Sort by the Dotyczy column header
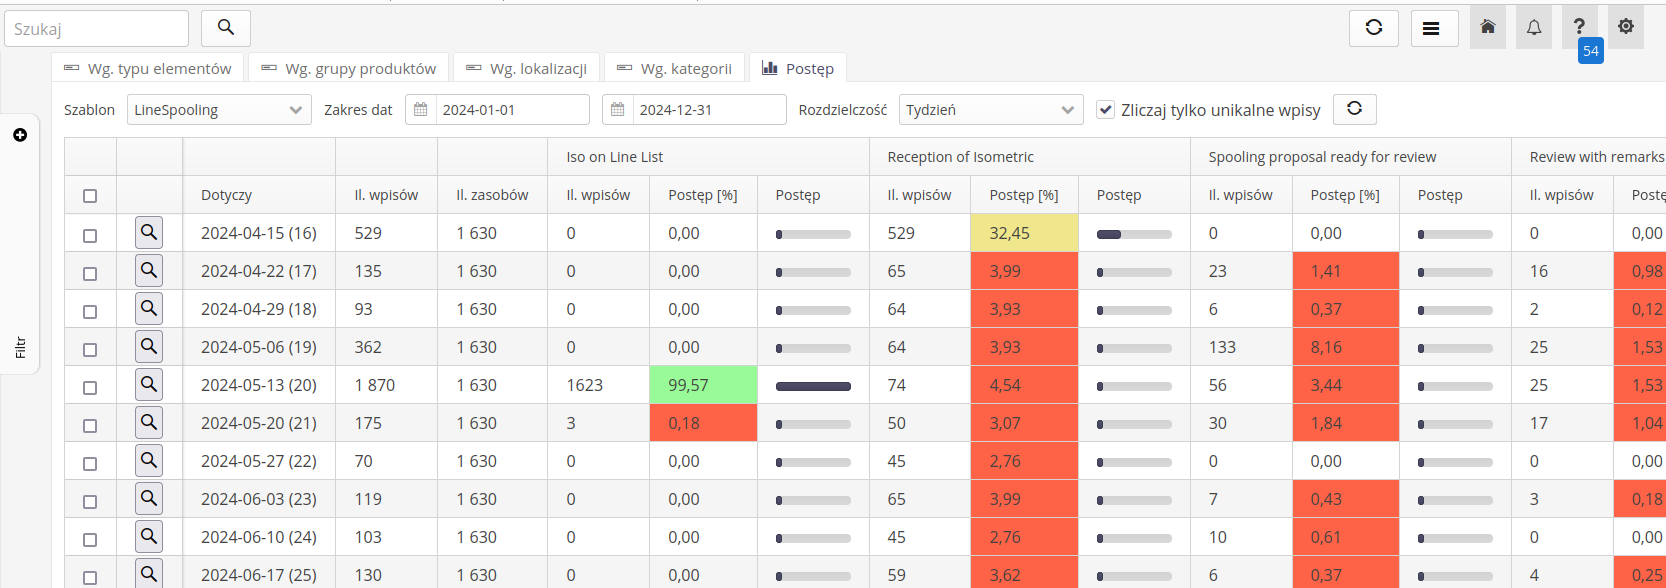Image resolution: width=1666 pixels, height=588 pixels. [x=227, y=195]
